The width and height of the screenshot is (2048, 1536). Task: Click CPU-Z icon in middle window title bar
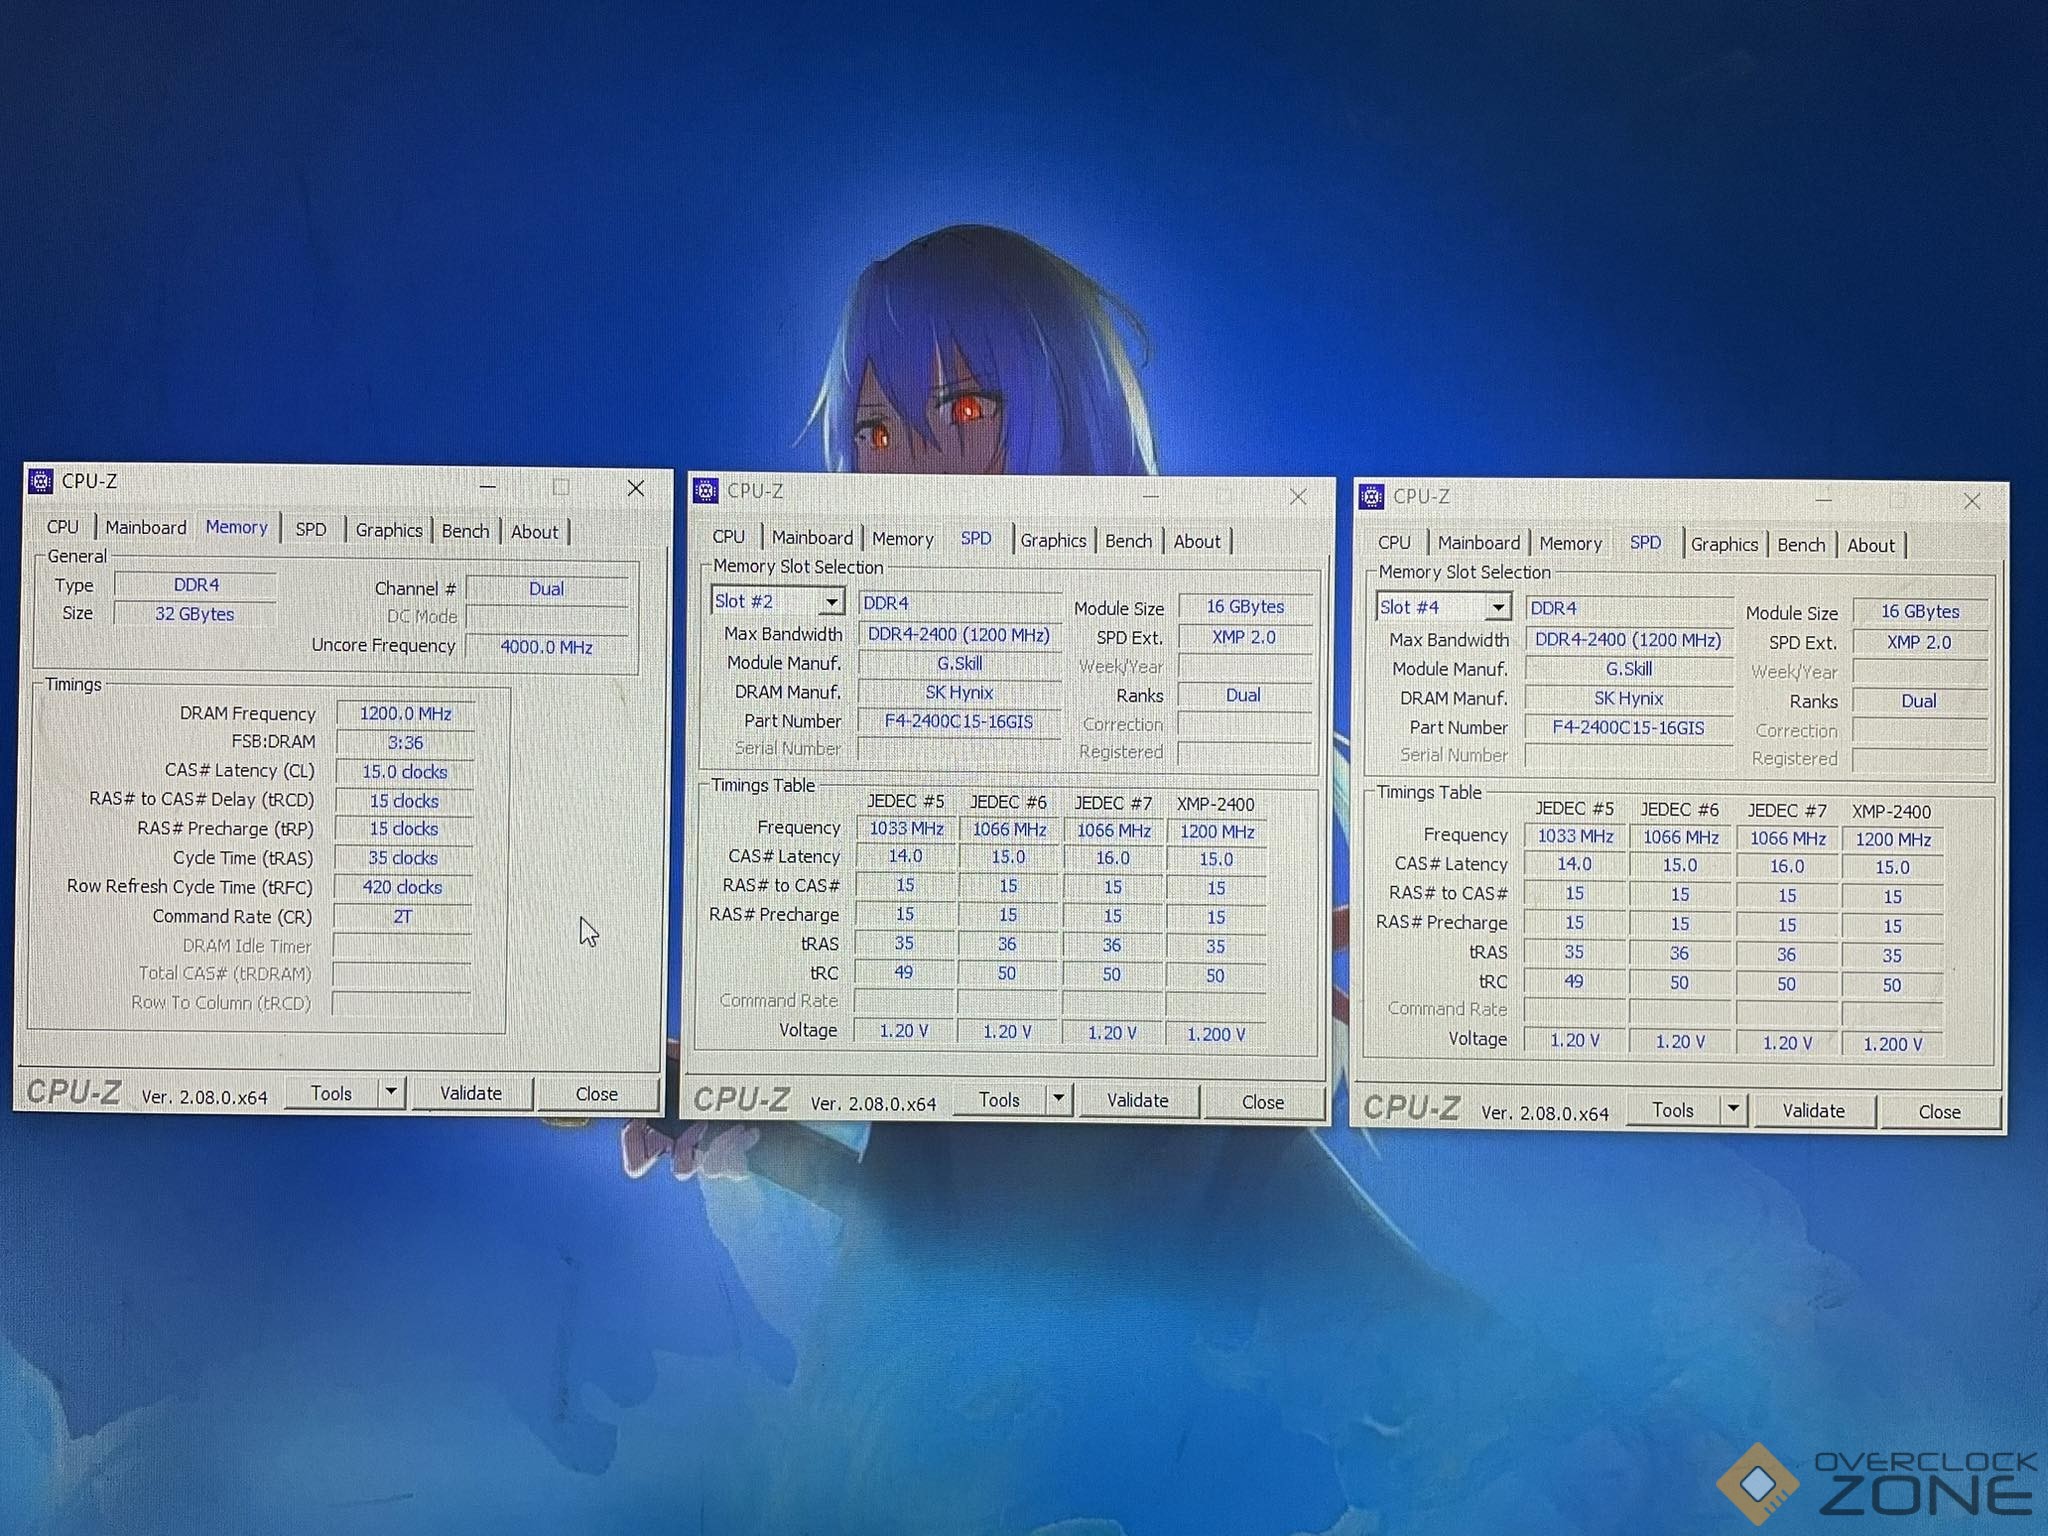[x=706, y=491]
